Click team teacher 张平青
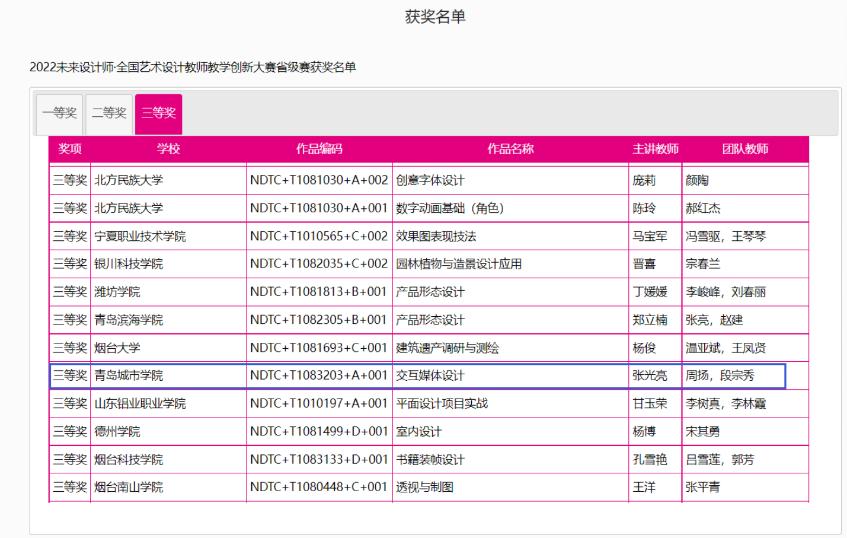This screenshot has width=847, height=538. tap(703, 487)
